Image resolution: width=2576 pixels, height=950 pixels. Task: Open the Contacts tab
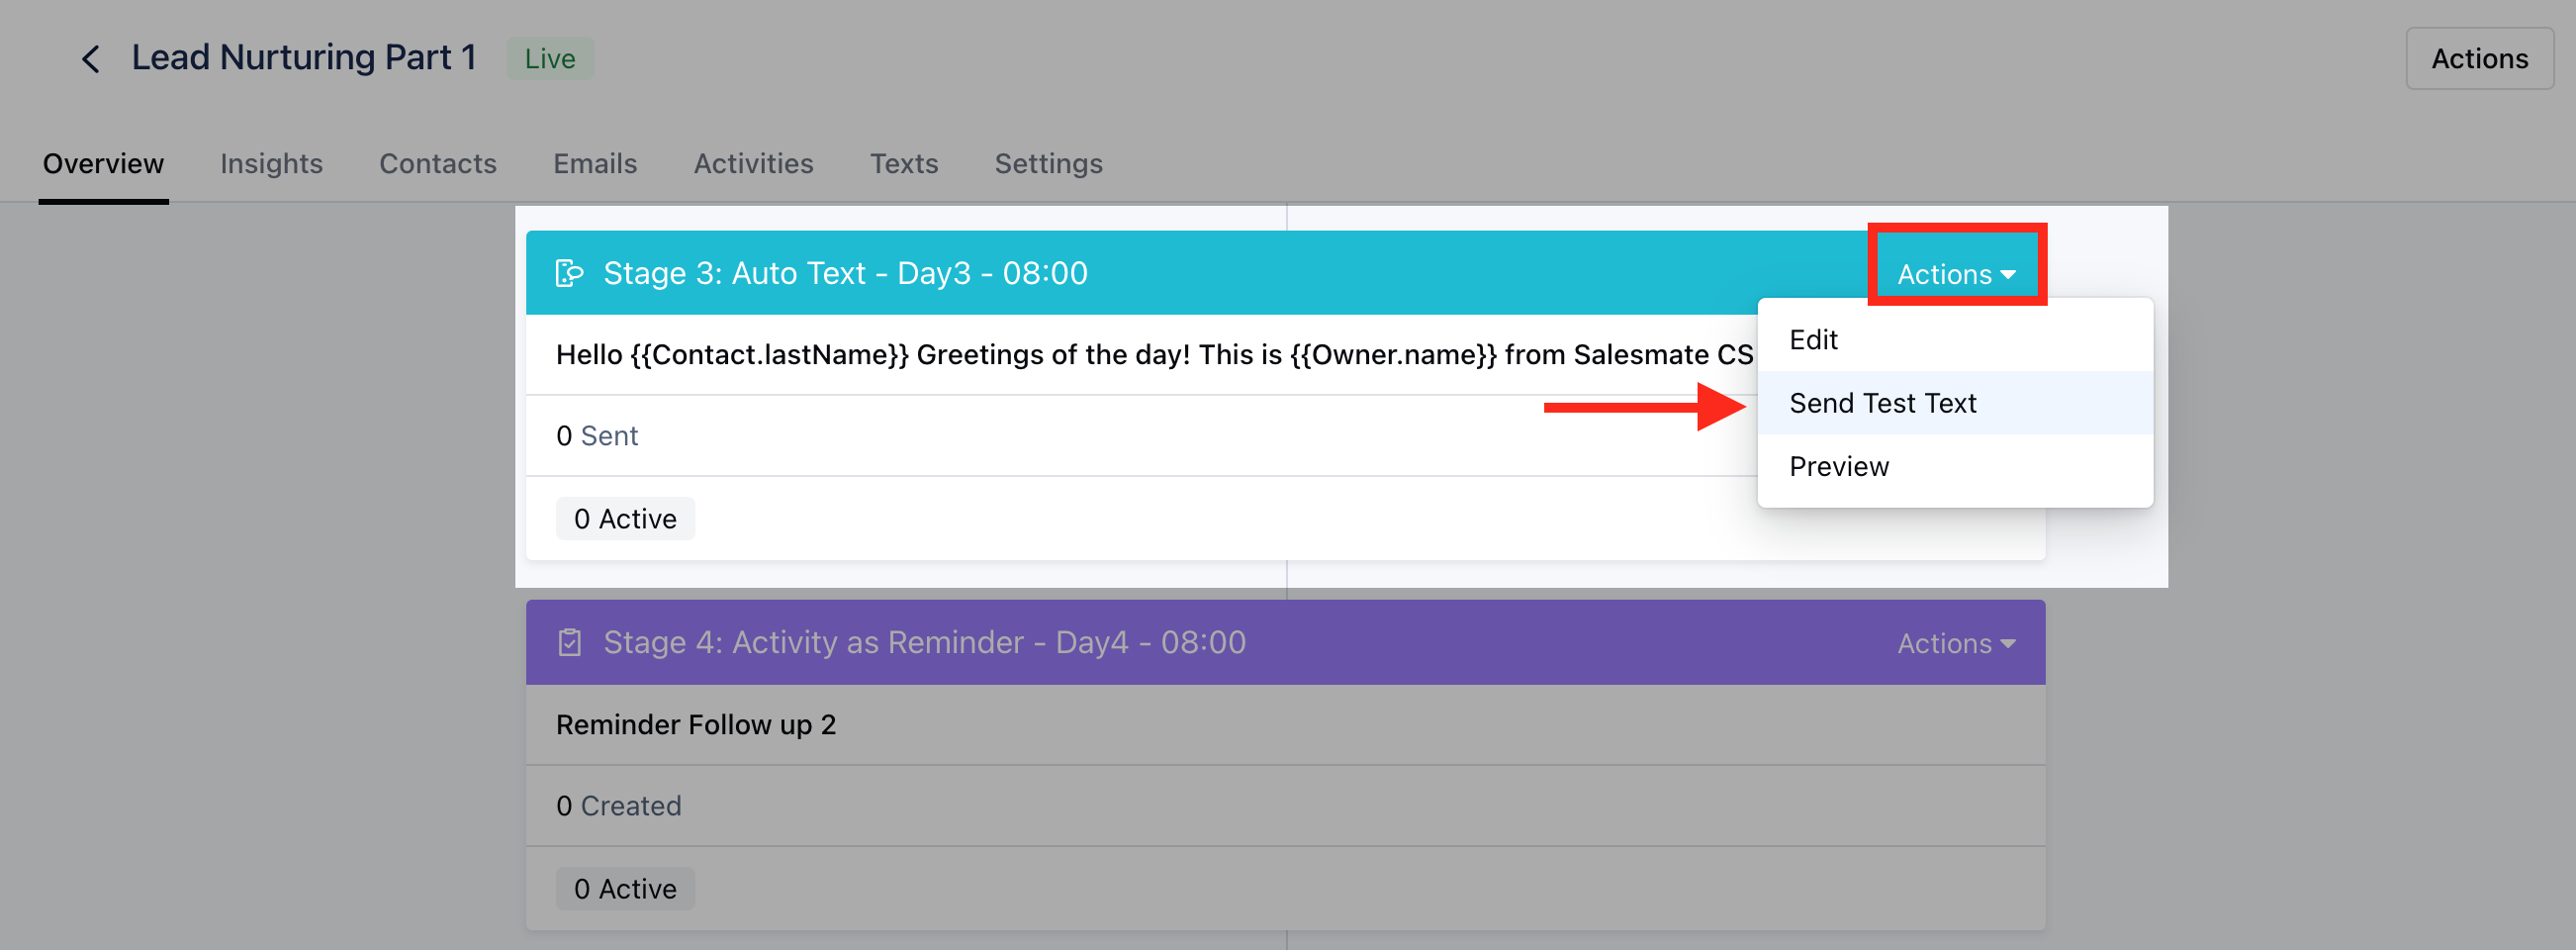point(437,163)
